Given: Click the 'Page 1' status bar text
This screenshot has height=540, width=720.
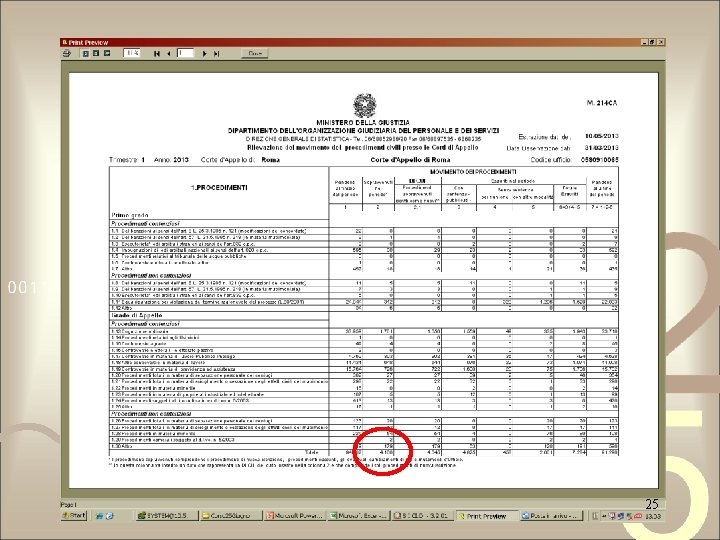Looking at the screenshot, I should click(x=69, y=504).
